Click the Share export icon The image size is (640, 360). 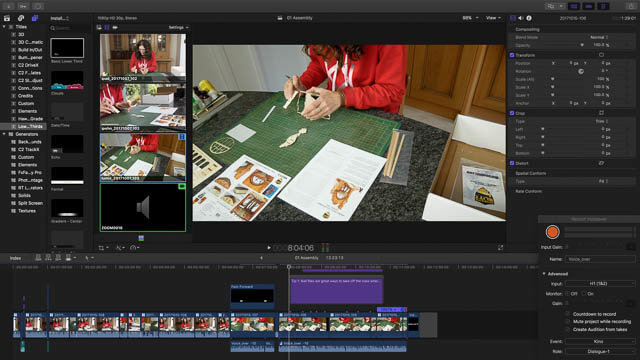pyautogui.click(x=631, y=6)
